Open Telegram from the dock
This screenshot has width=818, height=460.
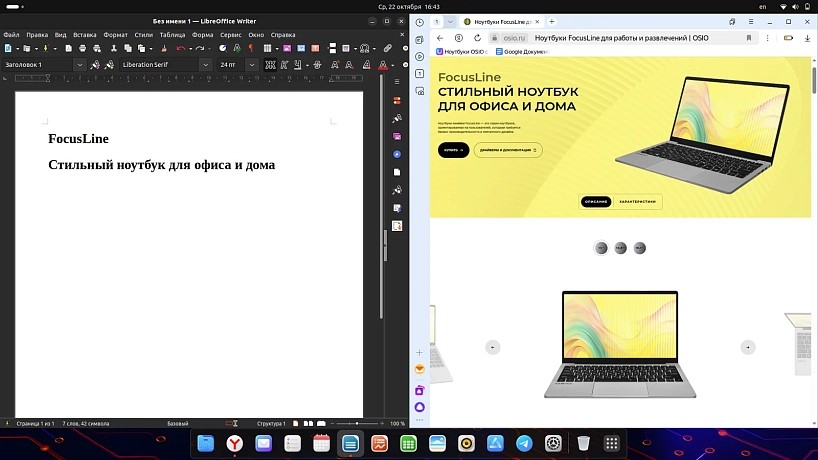pos(524,443)
